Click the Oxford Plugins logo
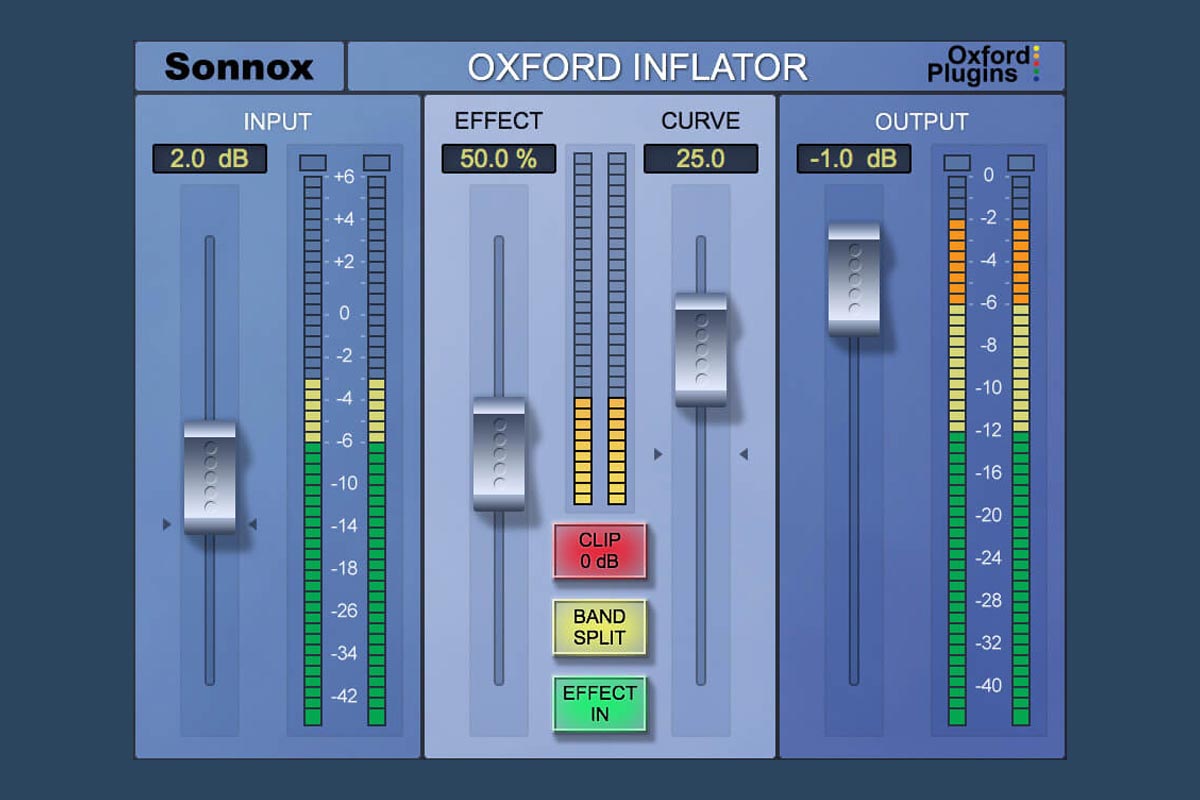1200x800 pixels. click(x=985, y=64)
